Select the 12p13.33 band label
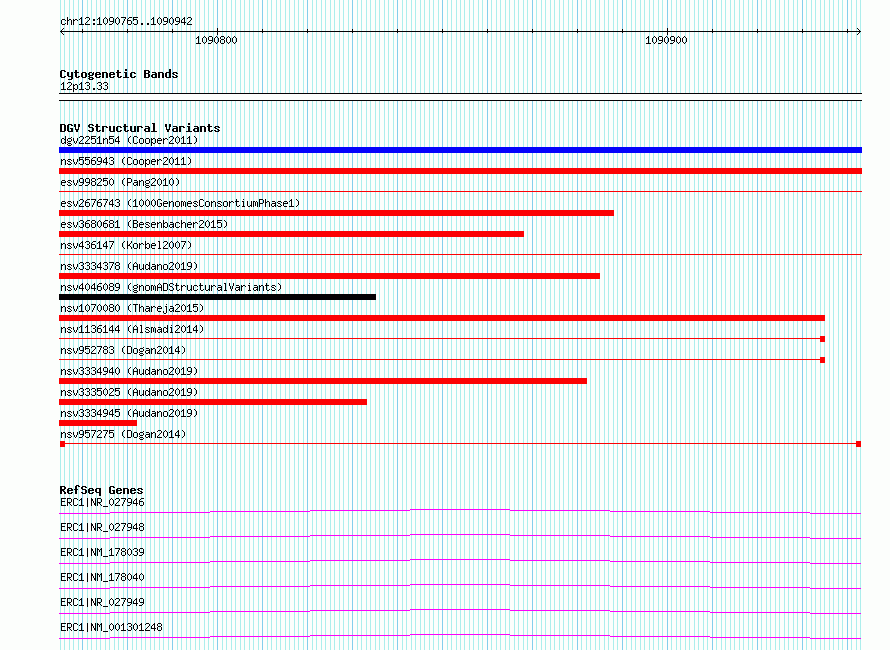 click(x=84, y=86)
